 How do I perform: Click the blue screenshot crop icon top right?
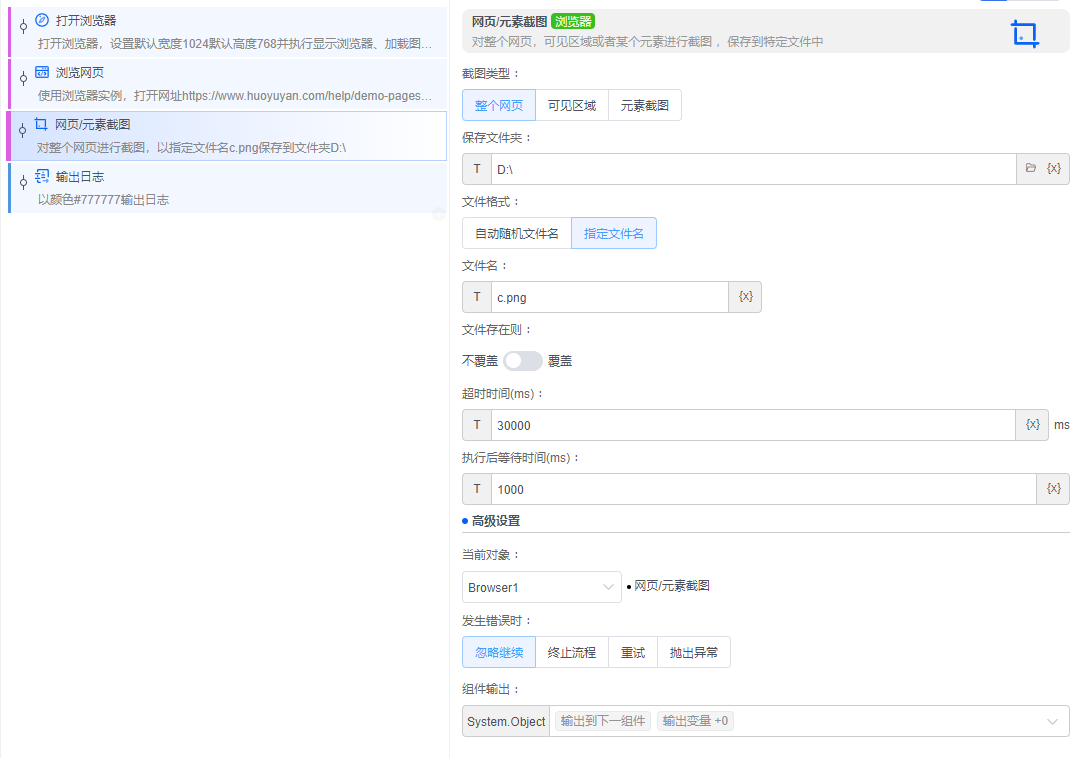pyautogui.click(x=1025, y=33)
